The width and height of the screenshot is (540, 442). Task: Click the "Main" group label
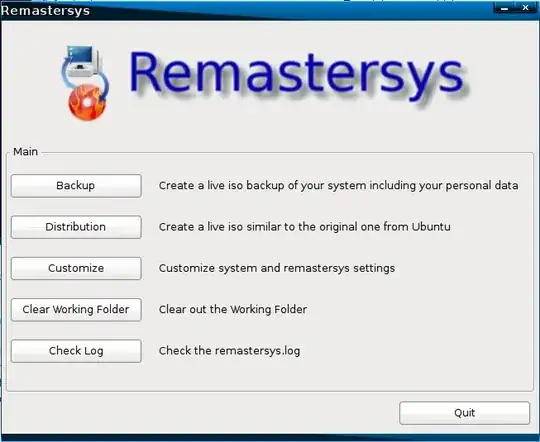point(25,152)
